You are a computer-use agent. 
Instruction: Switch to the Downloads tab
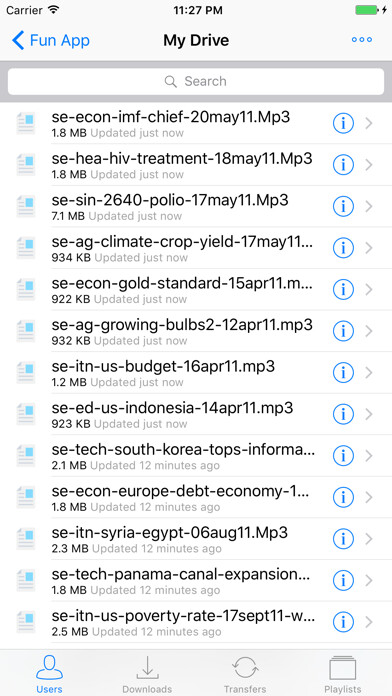147,674
